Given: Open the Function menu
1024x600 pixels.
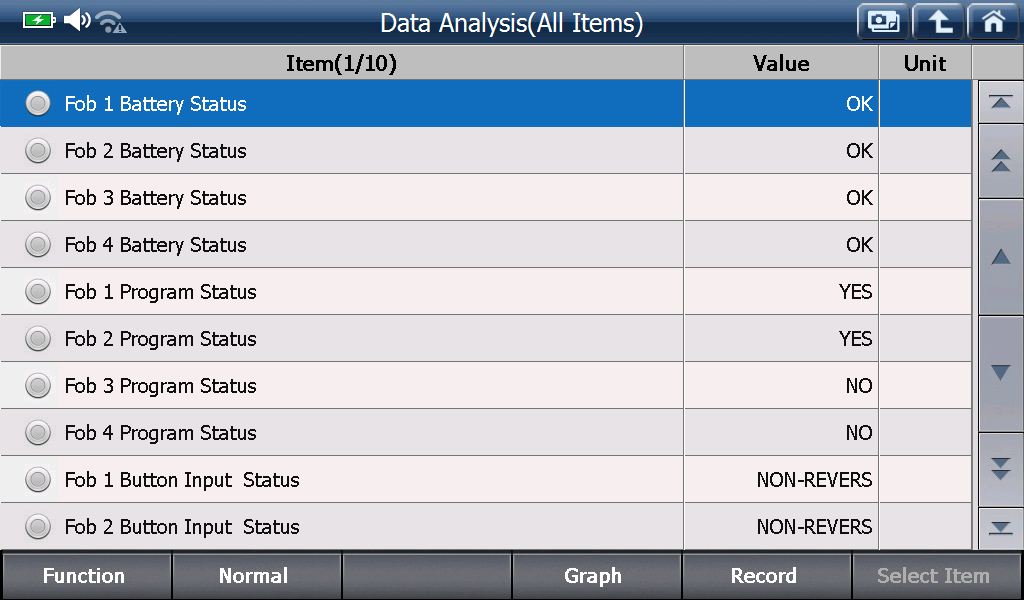Looking at the screenshot, I should 86,576.
